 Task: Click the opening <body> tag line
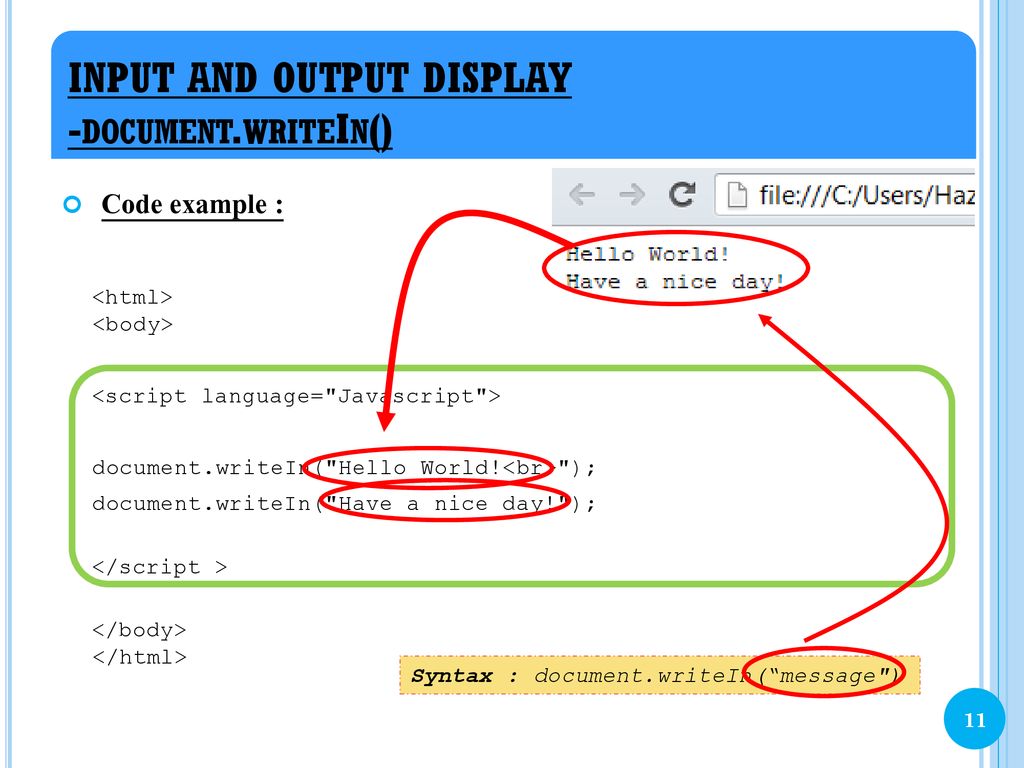pyautogui.click(x=132, y=325)
